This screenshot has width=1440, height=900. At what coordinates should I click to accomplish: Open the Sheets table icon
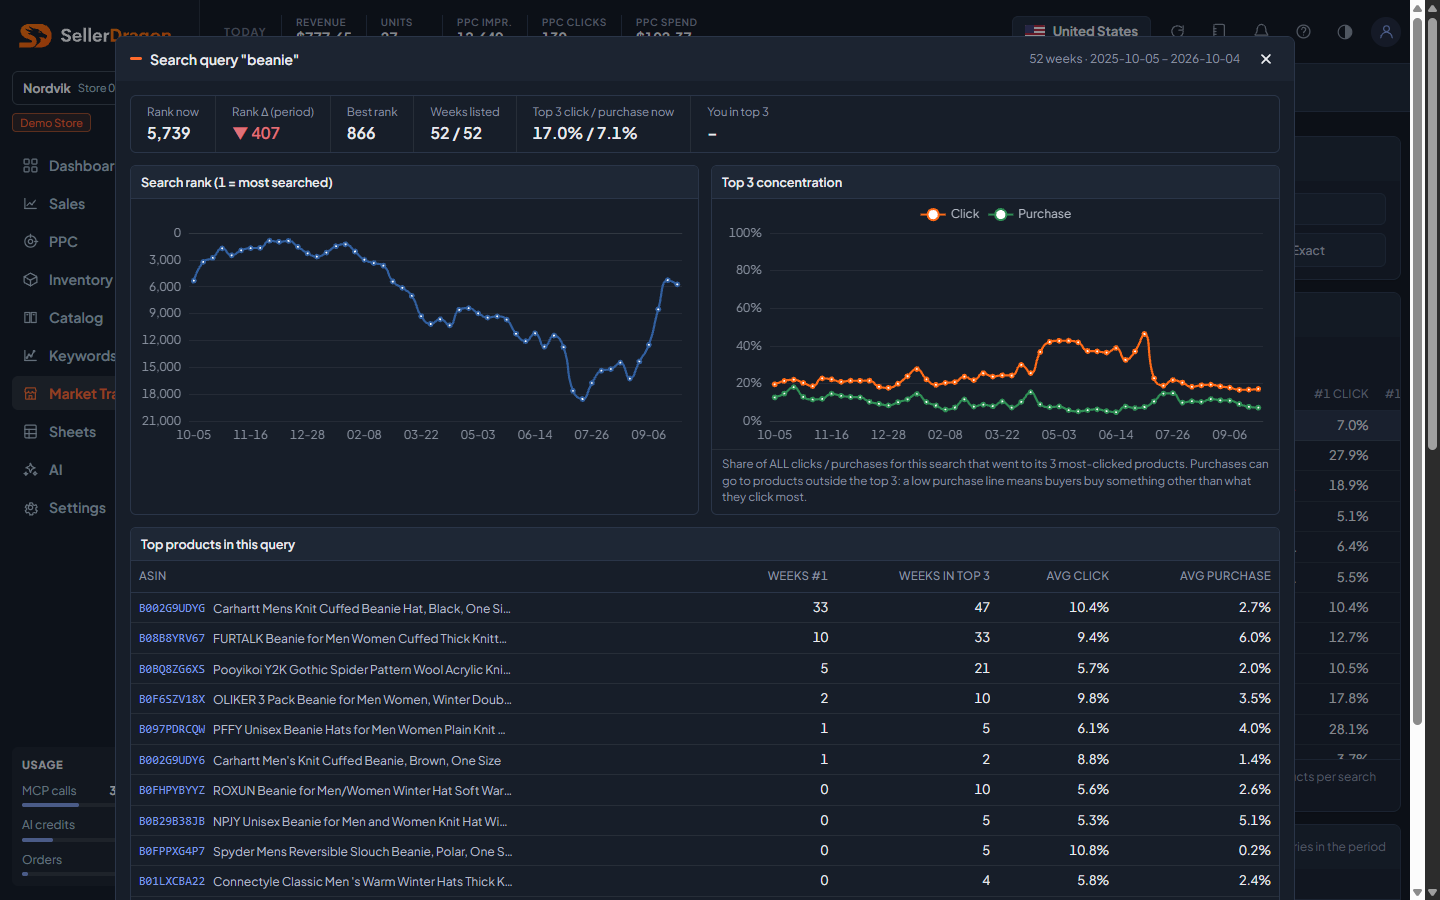click(31, 432)
